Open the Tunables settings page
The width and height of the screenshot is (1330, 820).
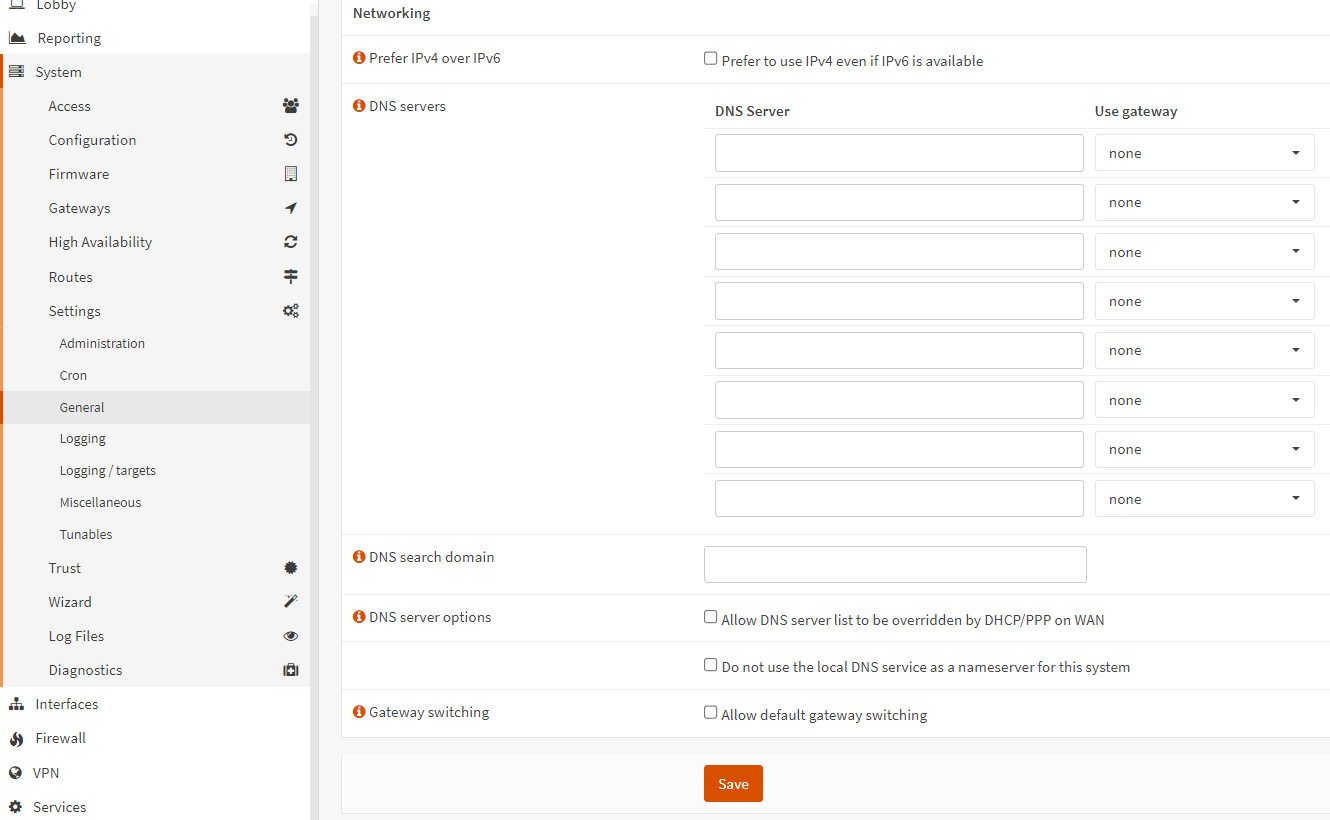coord(86,534)
